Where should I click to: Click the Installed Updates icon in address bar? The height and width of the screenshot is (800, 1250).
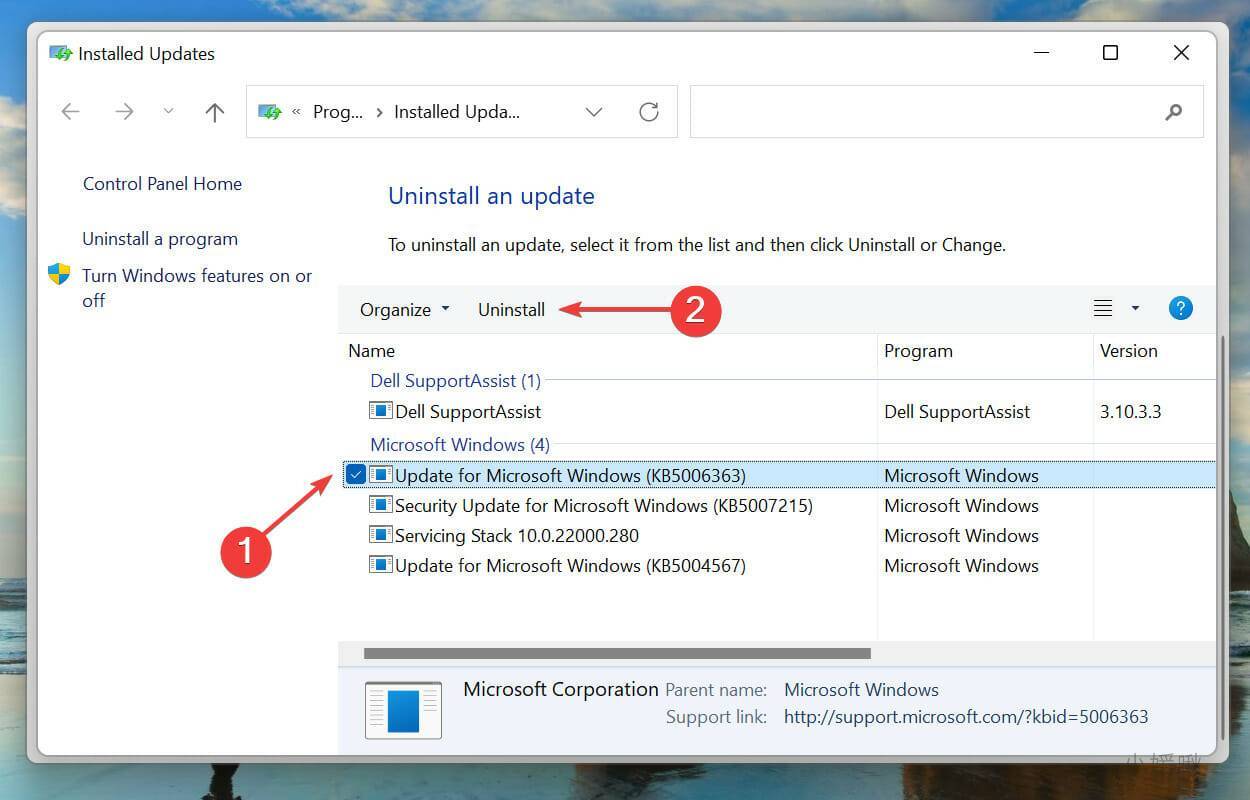(268, 112)
